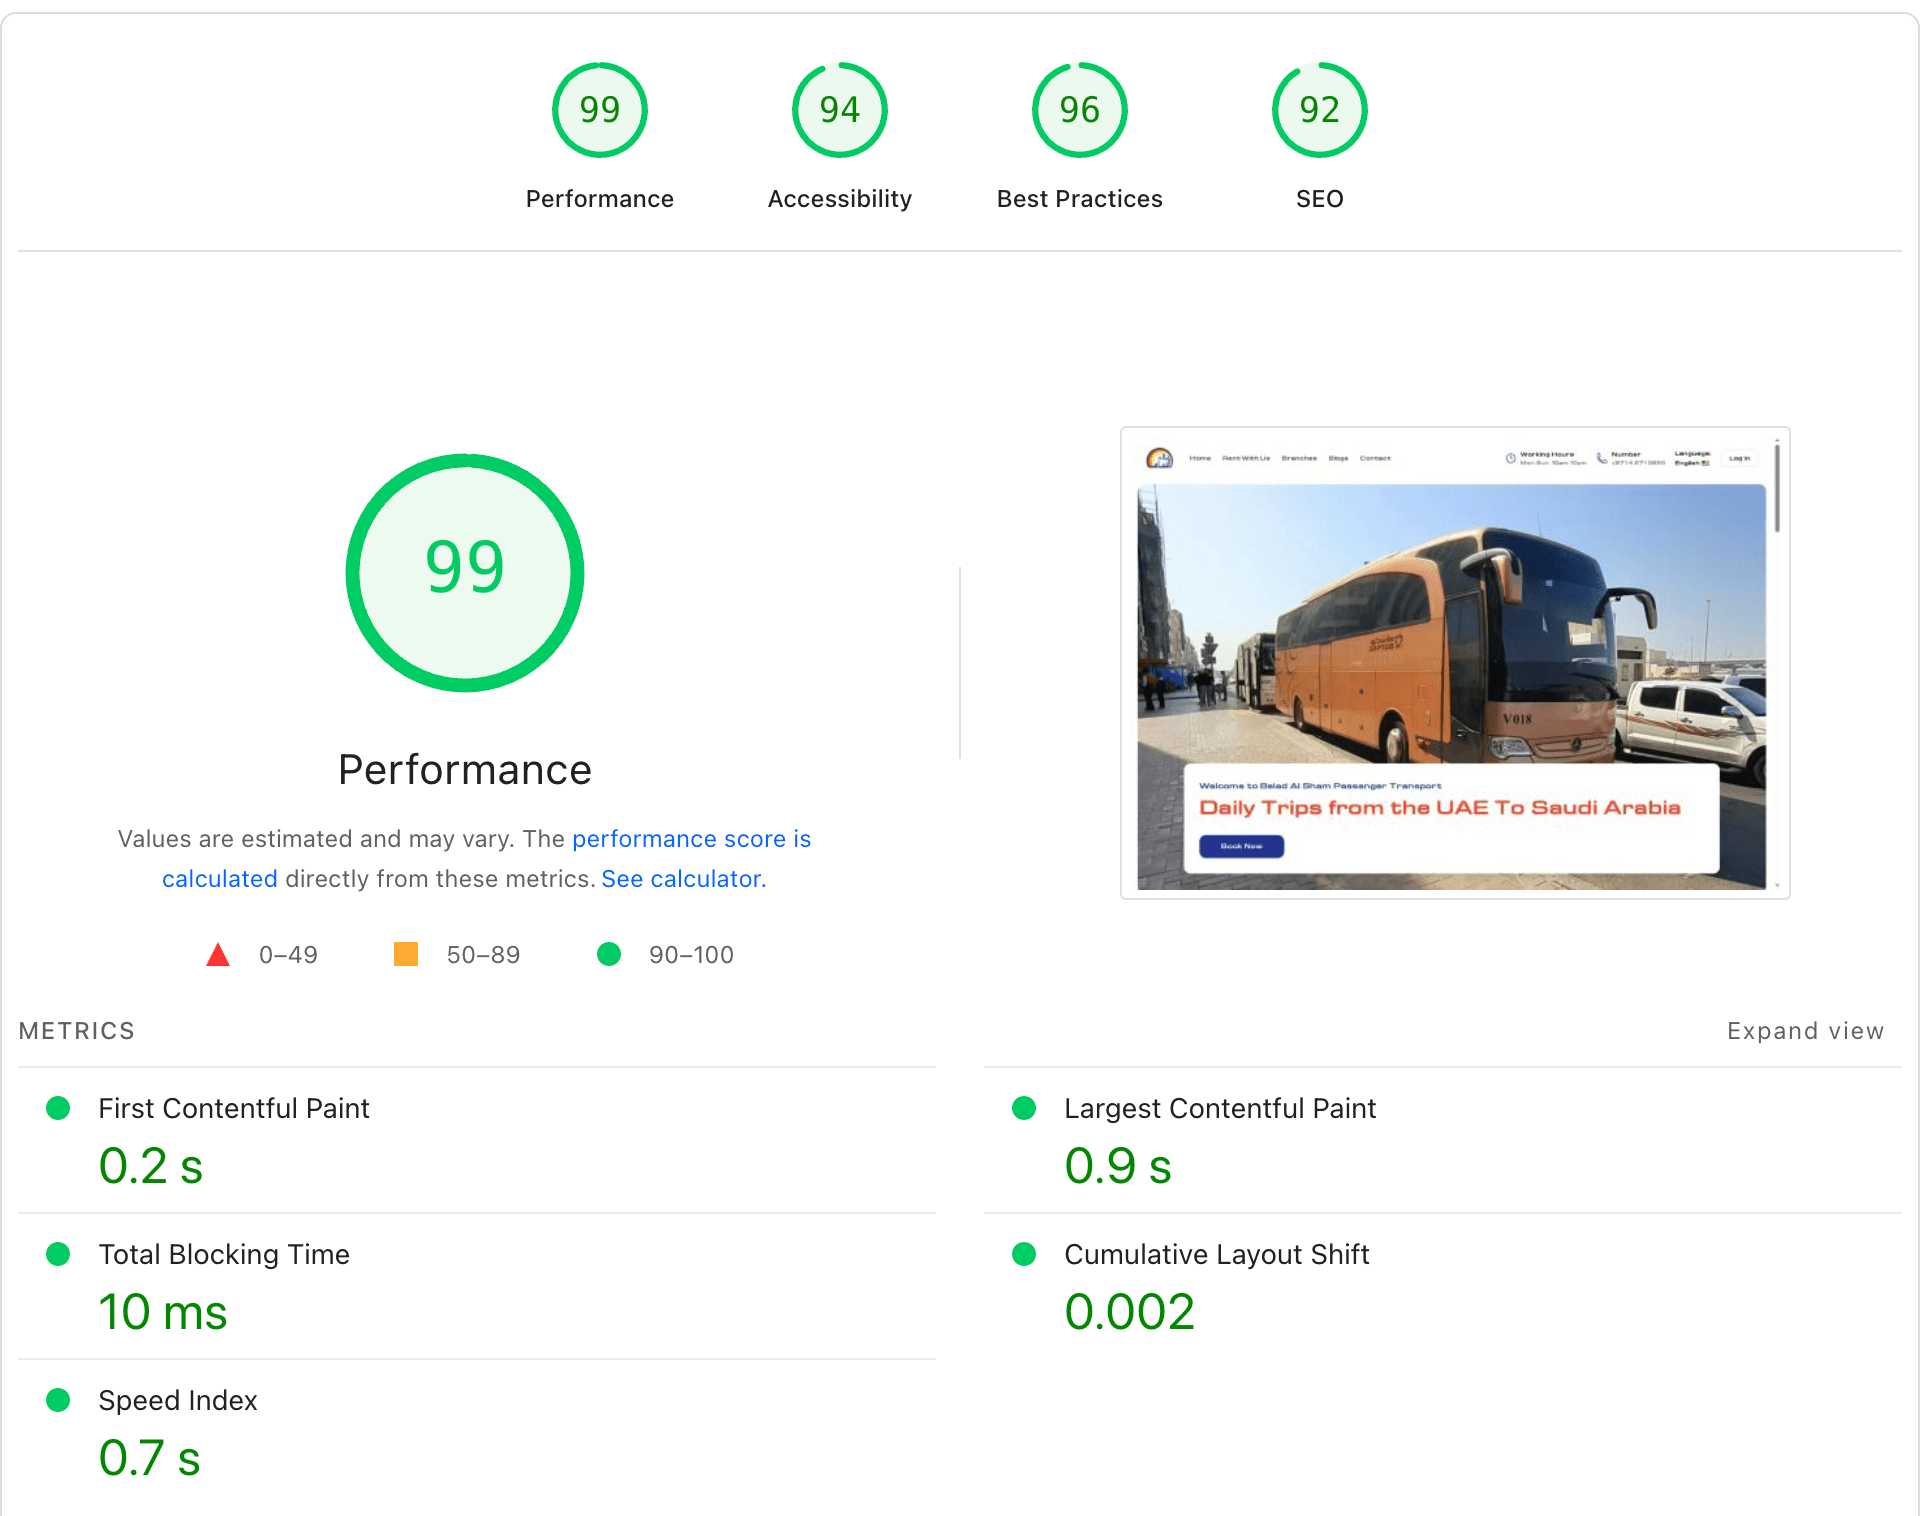Click the Accessibility gauge showing 94
The height and width of the screenshot is (1516, 1924).
click(839, 110)
